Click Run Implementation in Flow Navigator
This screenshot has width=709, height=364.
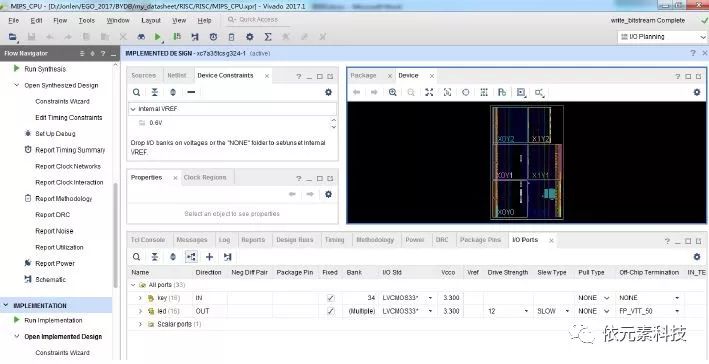[53, 320]
